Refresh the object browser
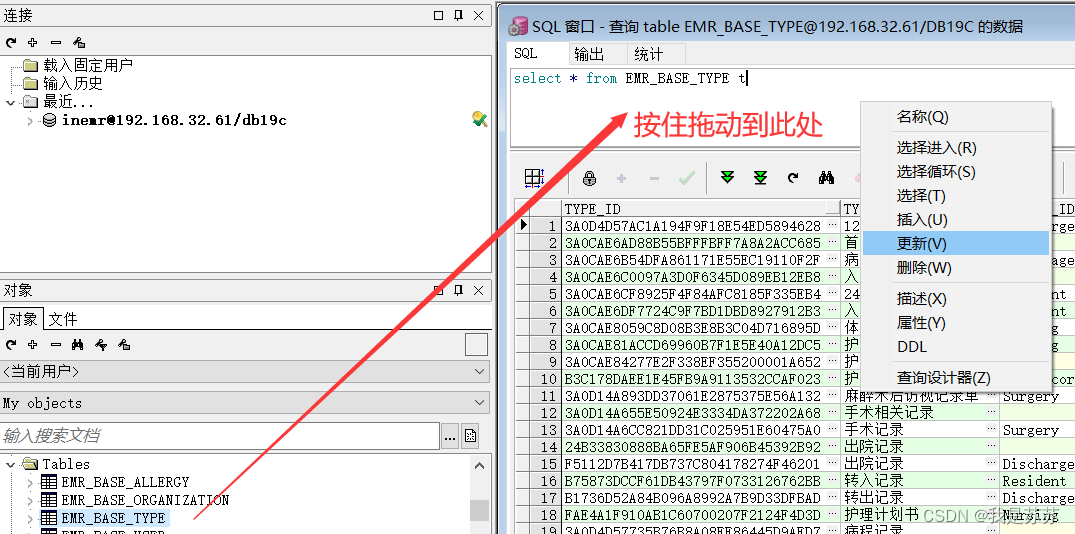This screenshot has height=534, width=1075. pos(10,345)
